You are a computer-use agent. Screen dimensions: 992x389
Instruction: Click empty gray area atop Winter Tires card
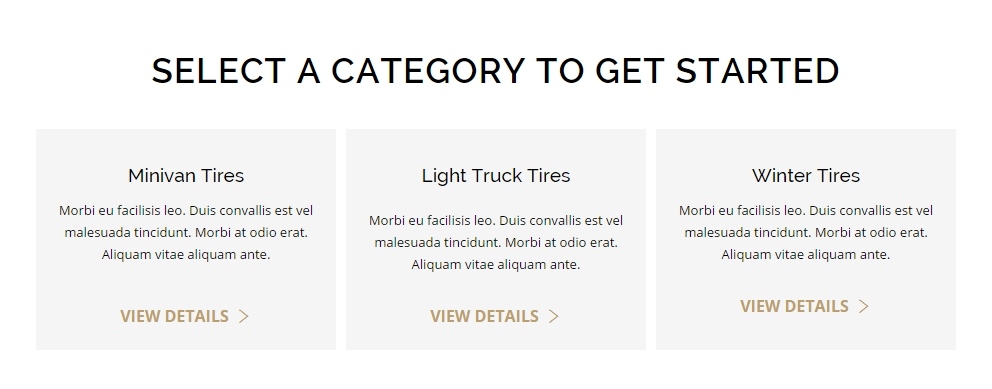806,145
